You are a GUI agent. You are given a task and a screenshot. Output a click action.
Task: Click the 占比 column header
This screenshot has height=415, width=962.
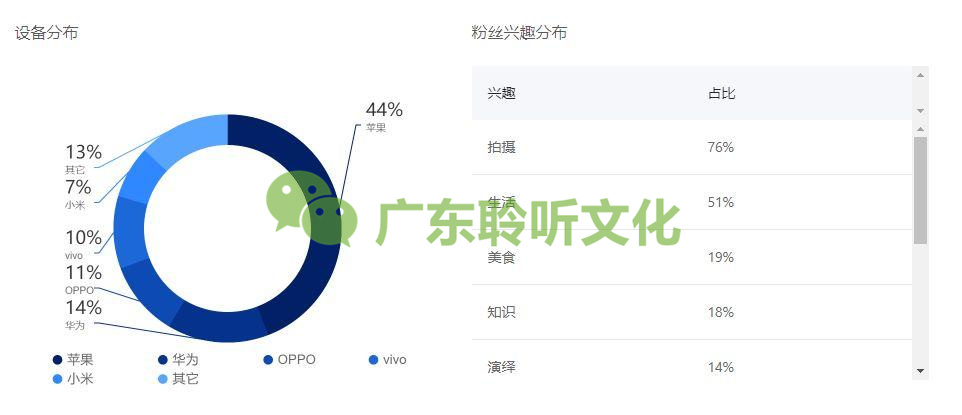click(721, 93)
